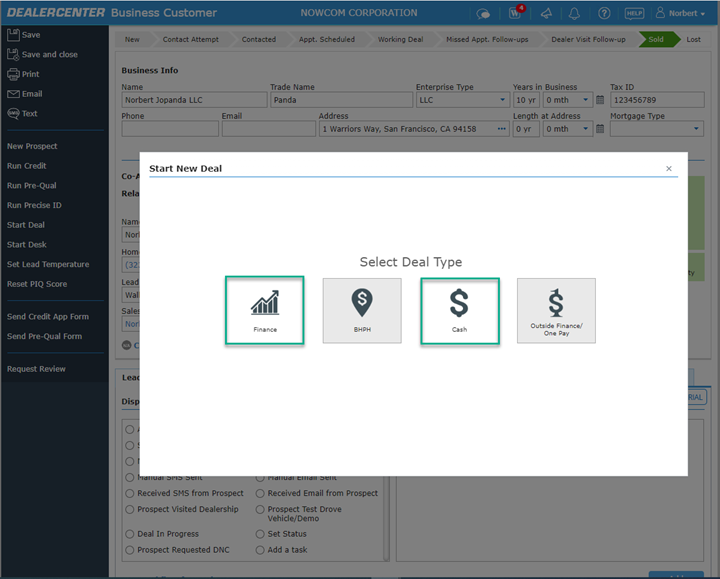This screenshot has width=720, height=579.
Task: Select the Working Deal stage
Action: pos(400,39)
